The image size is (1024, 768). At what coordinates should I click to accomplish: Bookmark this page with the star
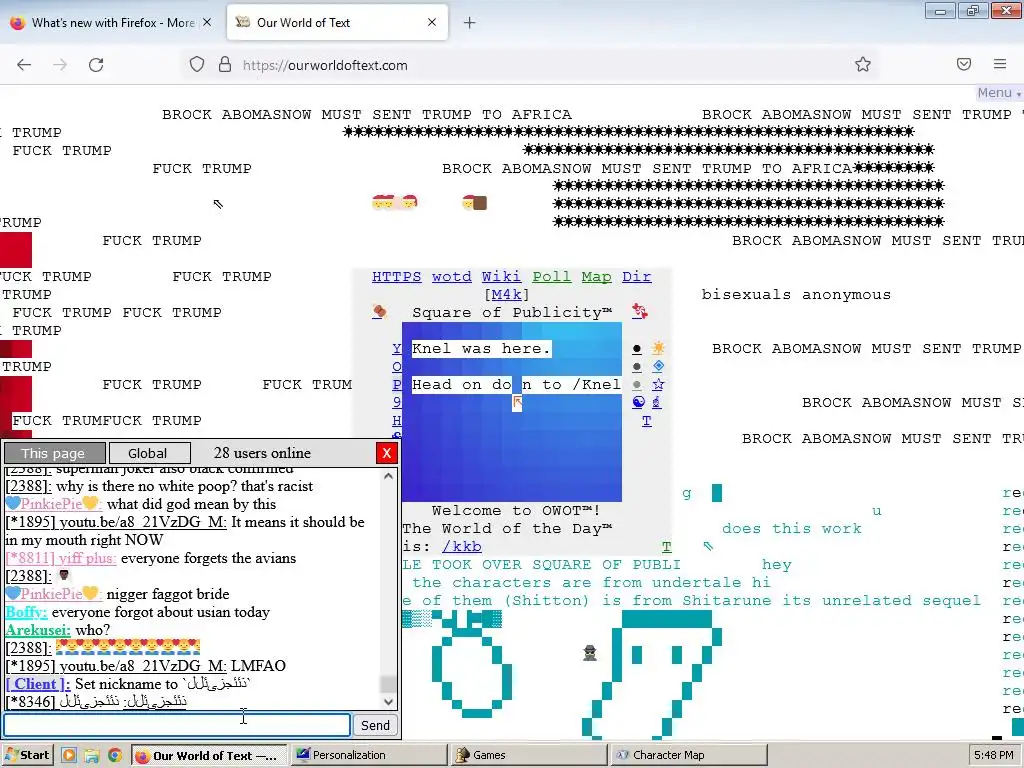[x=863, y=64]
